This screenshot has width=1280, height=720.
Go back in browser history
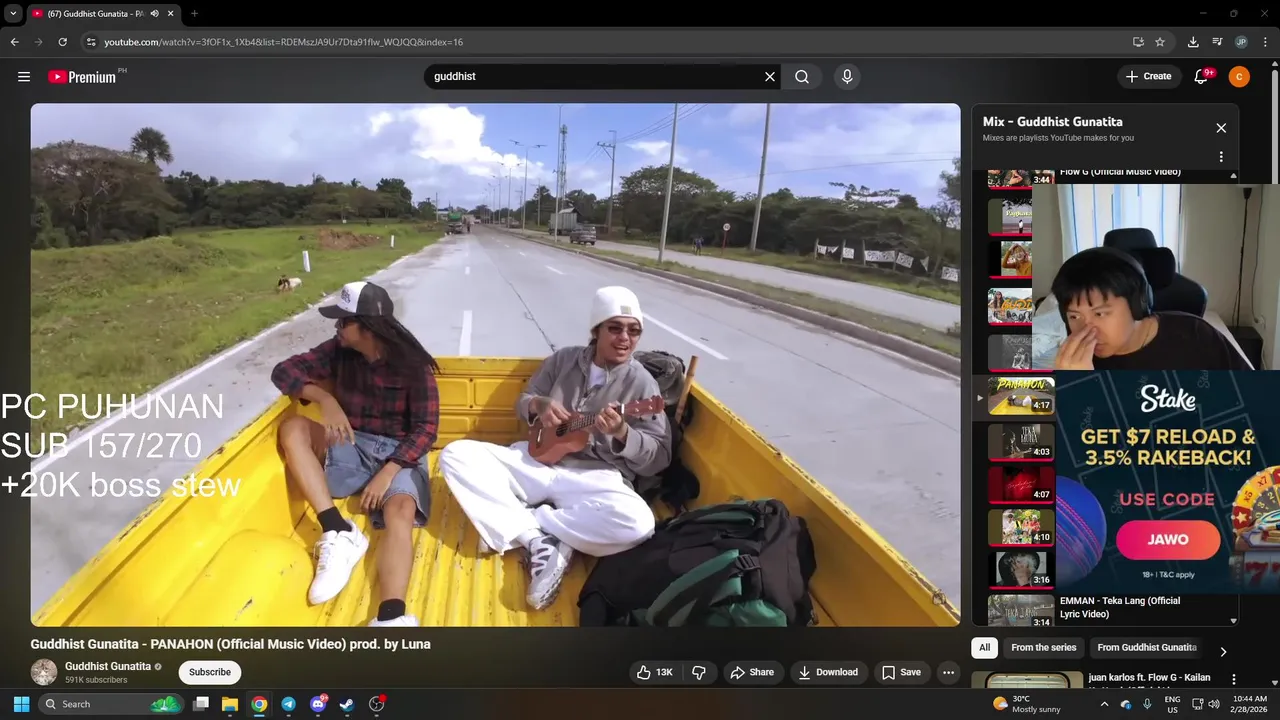coord(14,42)
